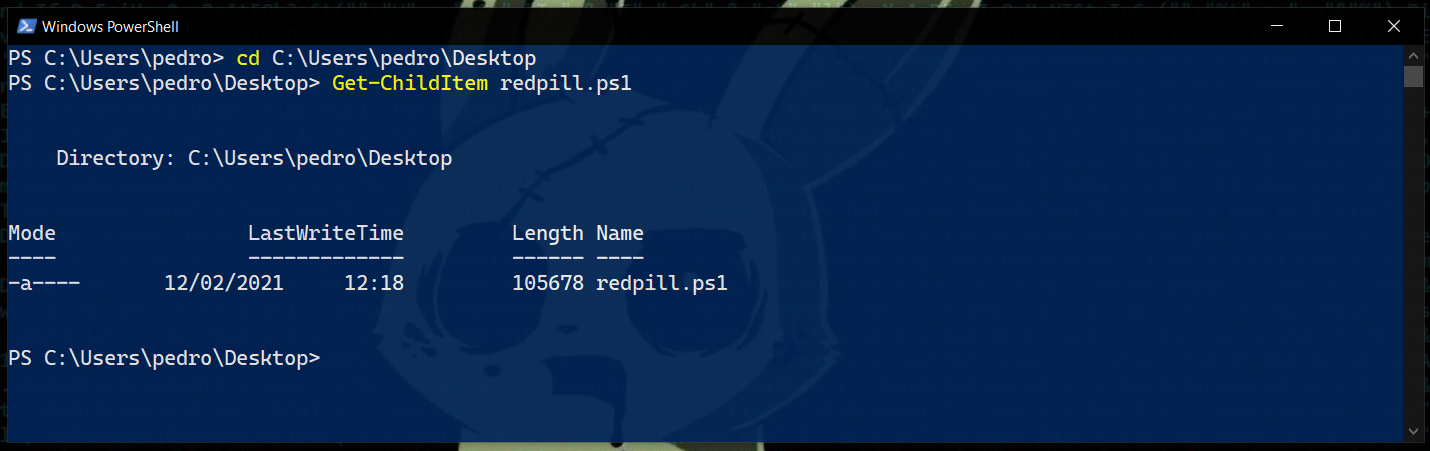Click the yellow Get-ChildItem command text

(x=410, y=84)
